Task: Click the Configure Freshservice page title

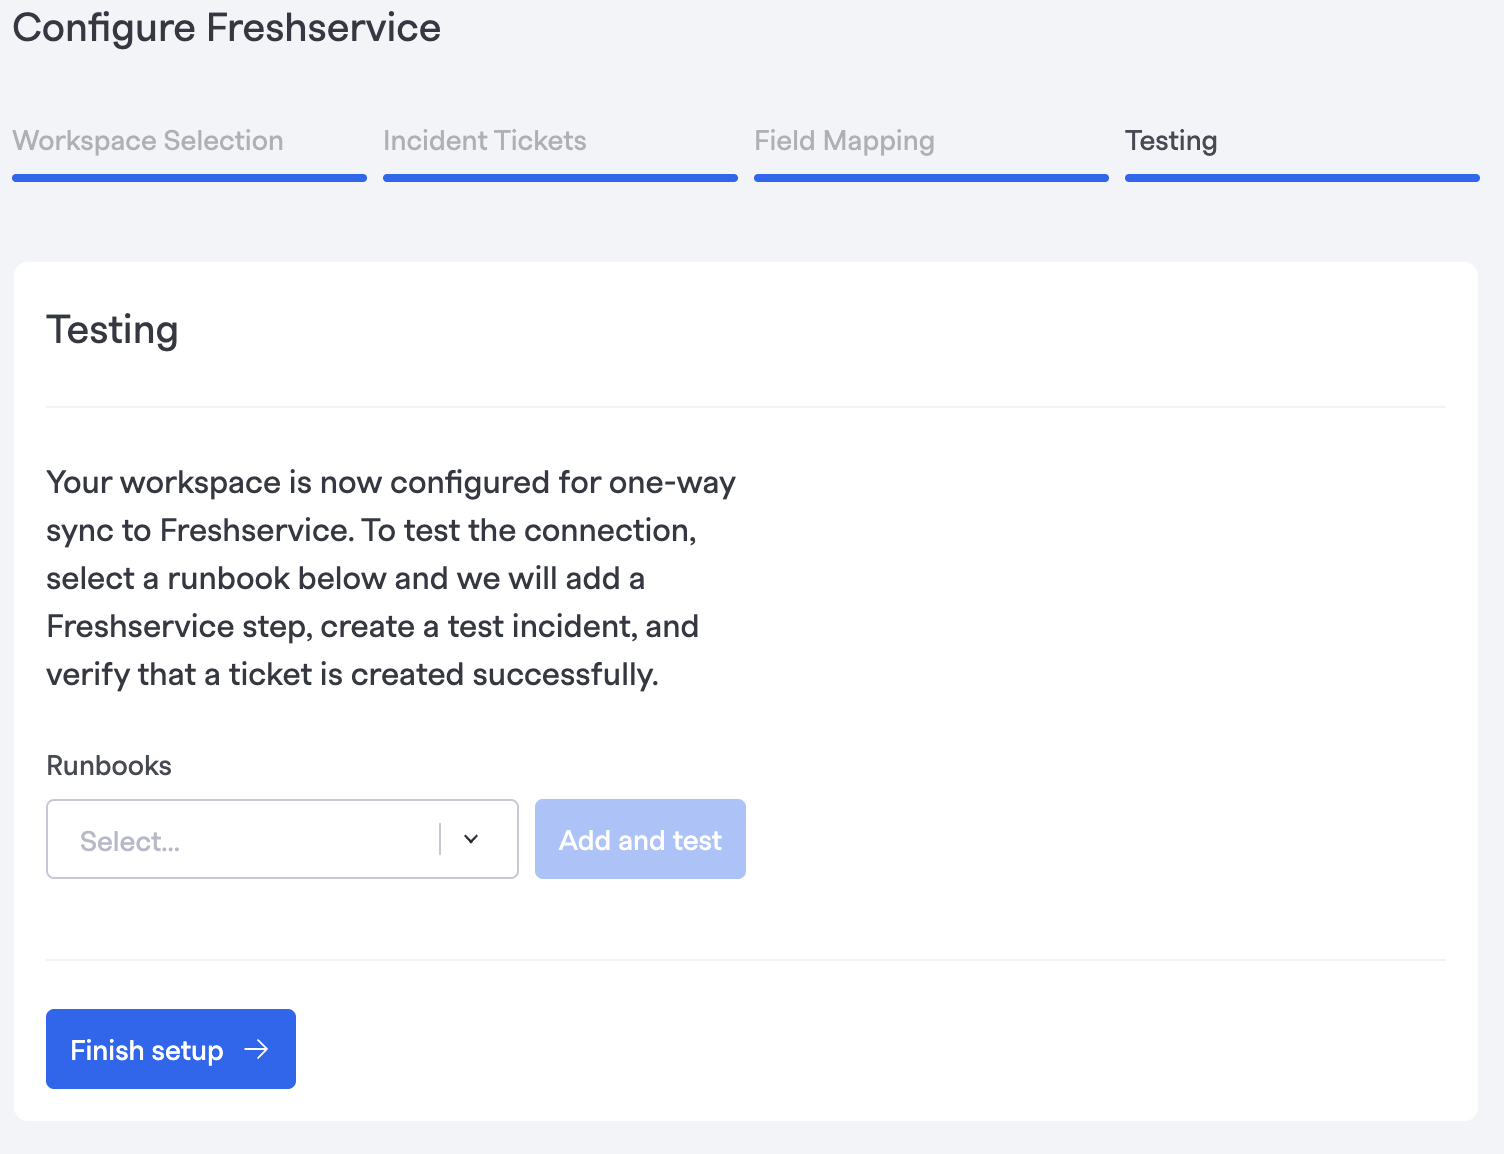Action: coord(227,28)
